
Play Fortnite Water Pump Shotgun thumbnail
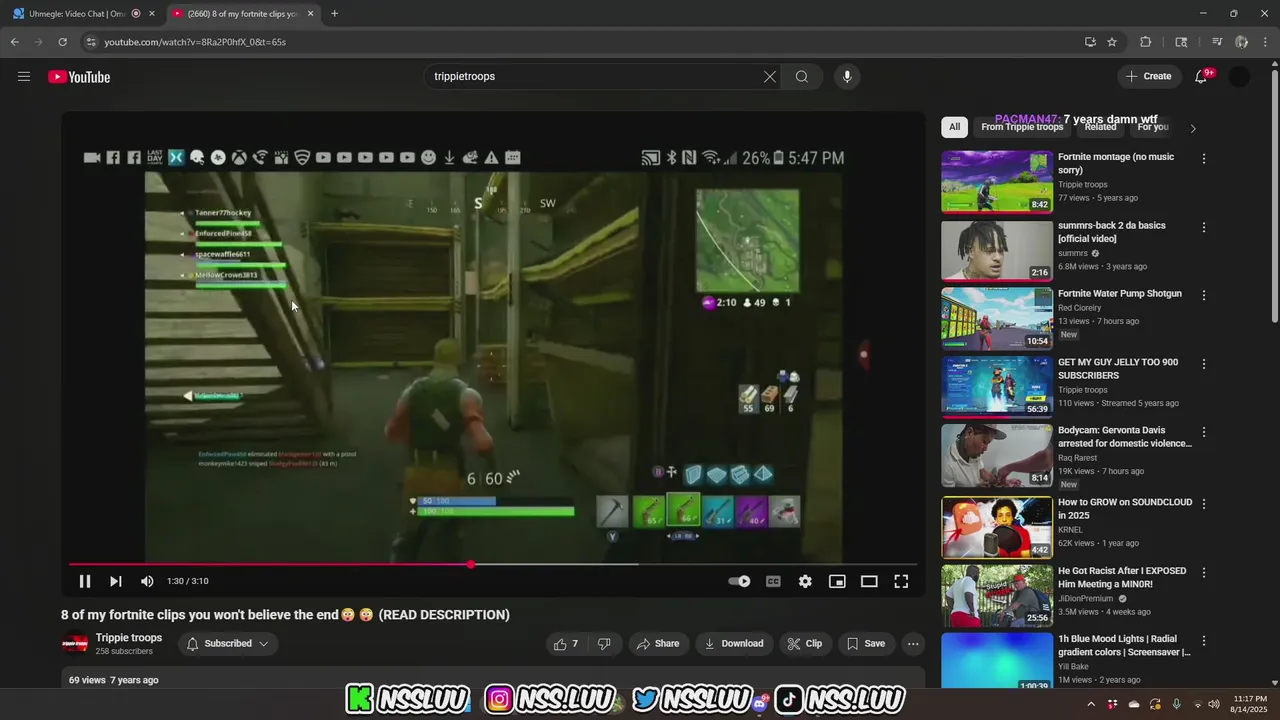pyautogui.click(x=997, y=318)
